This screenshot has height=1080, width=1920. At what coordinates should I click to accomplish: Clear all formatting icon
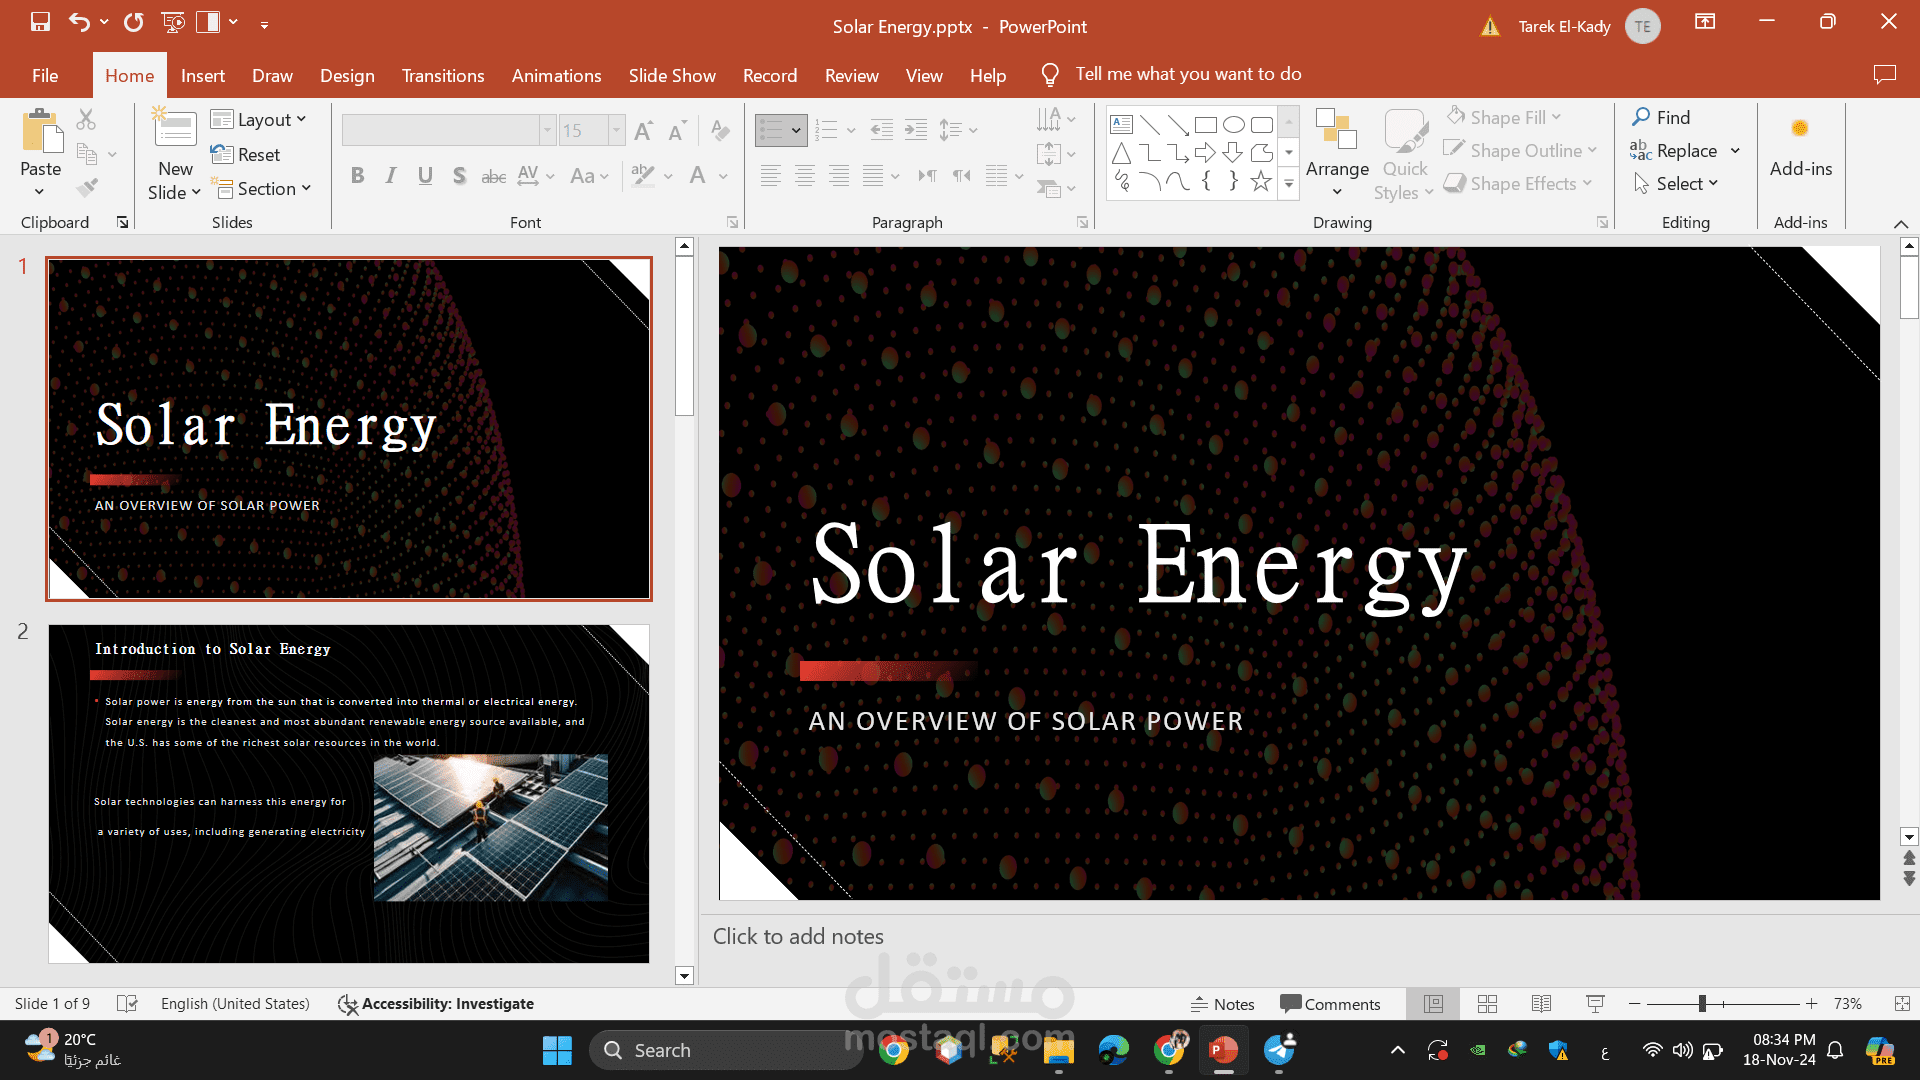(719, 130)
